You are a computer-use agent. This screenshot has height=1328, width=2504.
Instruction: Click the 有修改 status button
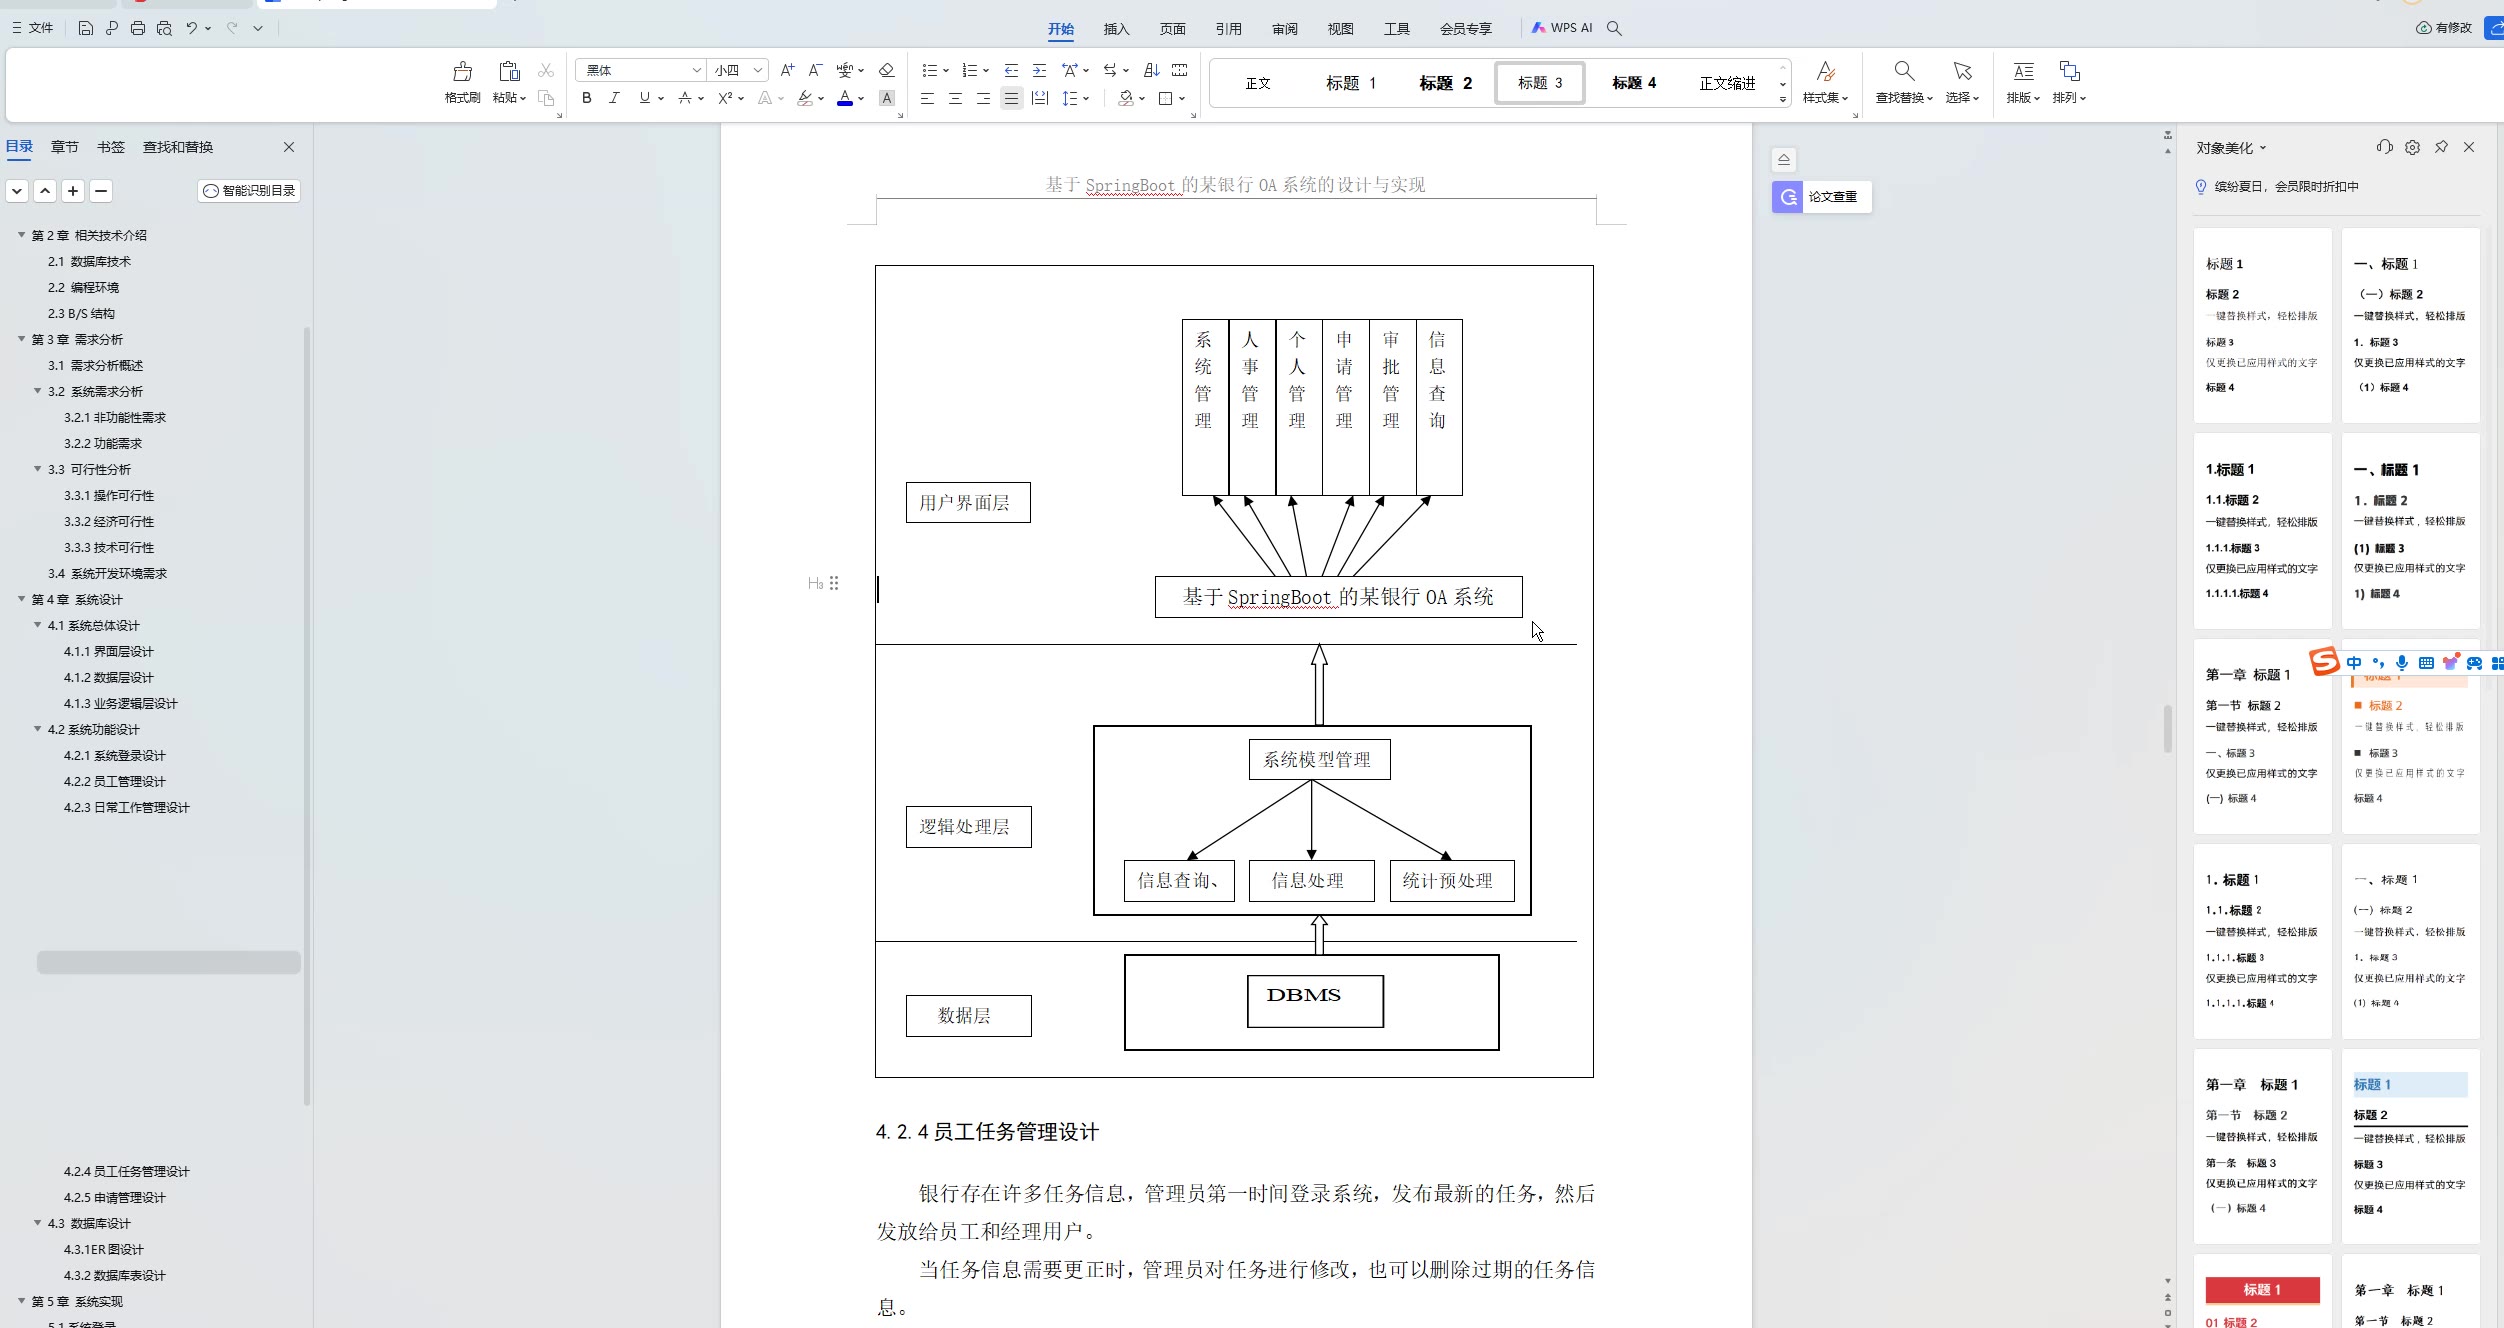pyautogui.click(x=2444, y=28)
